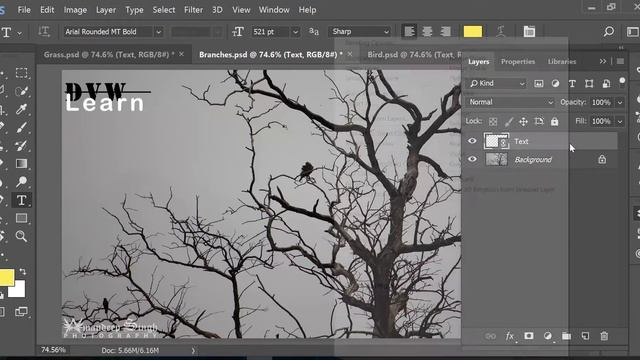This screenshot has height=360, width=640.
Task: Open Opacity dropdown arrow
Action: [x=620, y=102]
